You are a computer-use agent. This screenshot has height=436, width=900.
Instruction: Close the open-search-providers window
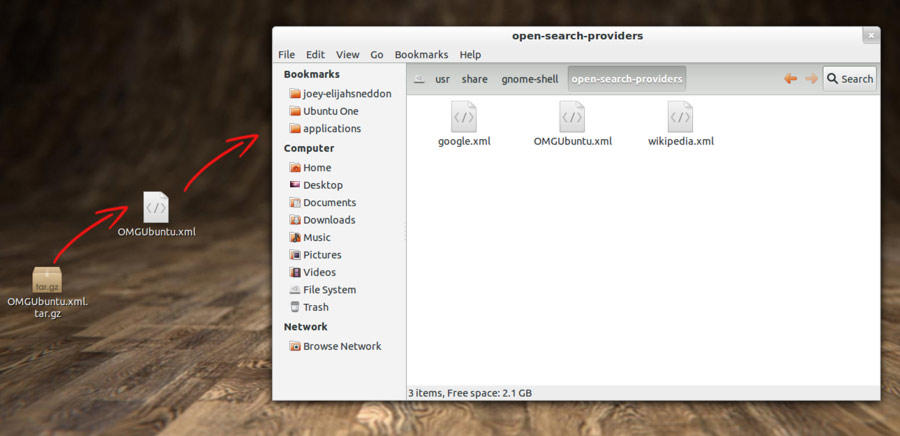871,36
